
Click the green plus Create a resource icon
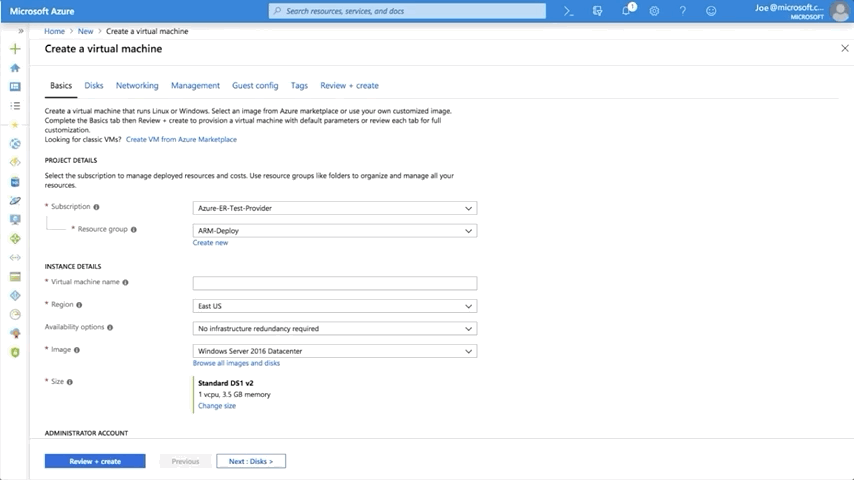pyautogui.click(x=15, y=49)
